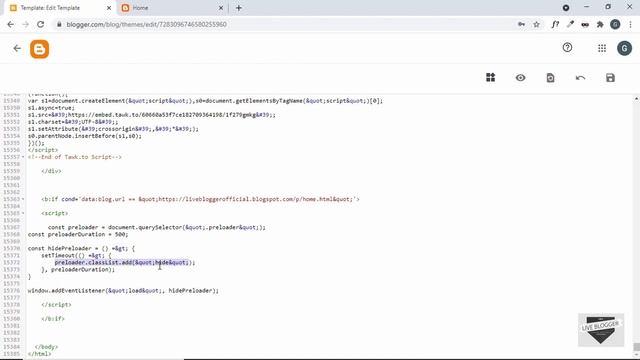Click the editor's vertical scrollbar thumb
Image resolution: width=640 pixels, height=360 pixels.
(x=636, y=347)
